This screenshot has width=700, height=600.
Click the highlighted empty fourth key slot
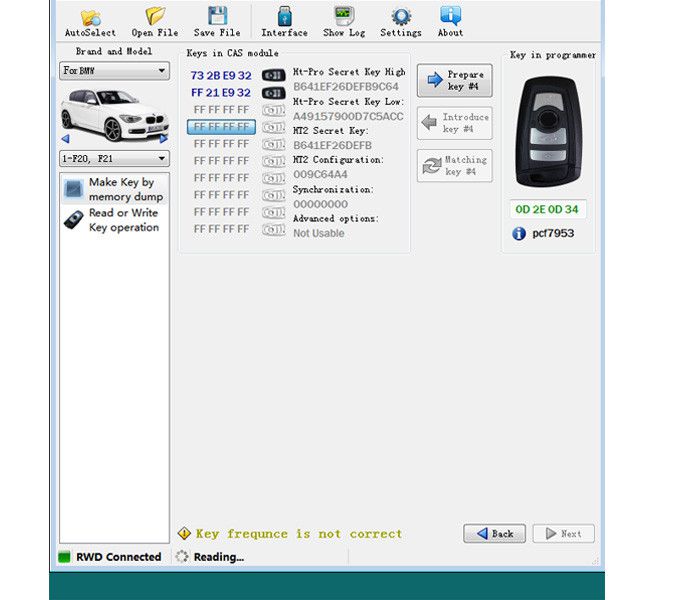tap(221, 127)
